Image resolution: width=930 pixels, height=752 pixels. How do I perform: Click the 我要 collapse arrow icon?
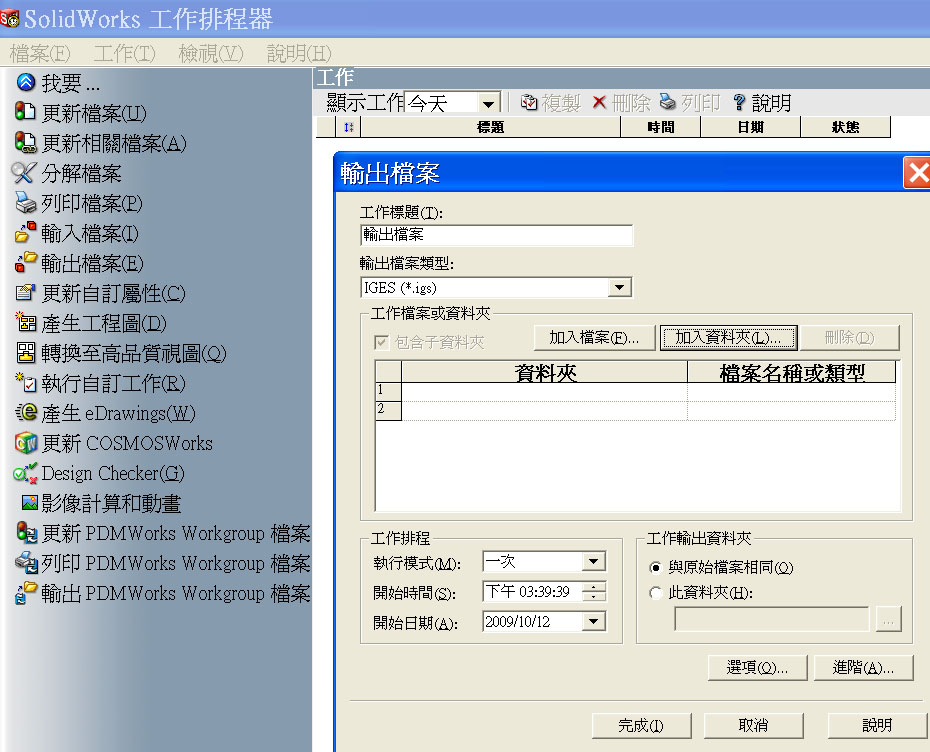26,82
